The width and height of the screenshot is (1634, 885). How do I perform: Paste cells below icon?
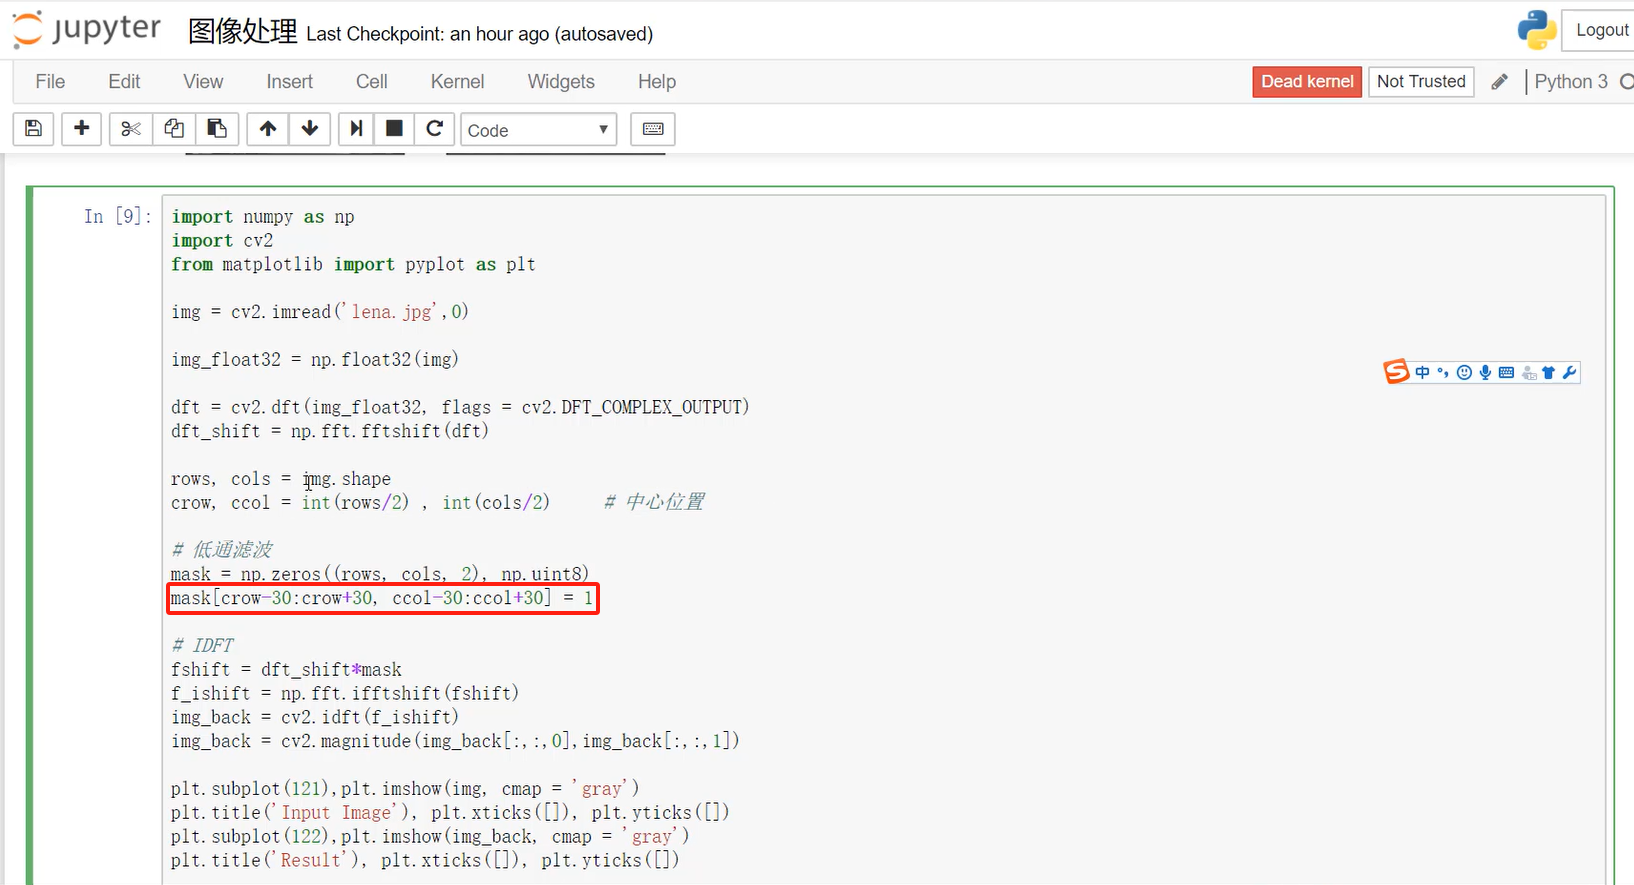(217, 128)
